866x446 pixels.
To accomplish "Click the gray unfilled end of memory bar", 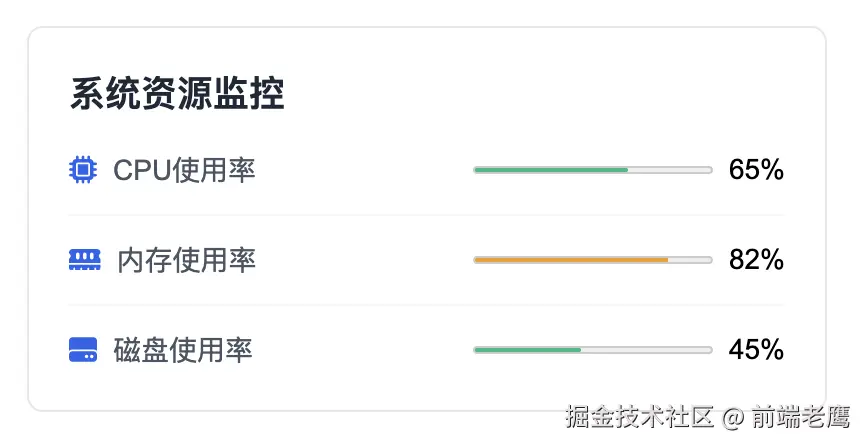I will [x=690, y=260].
